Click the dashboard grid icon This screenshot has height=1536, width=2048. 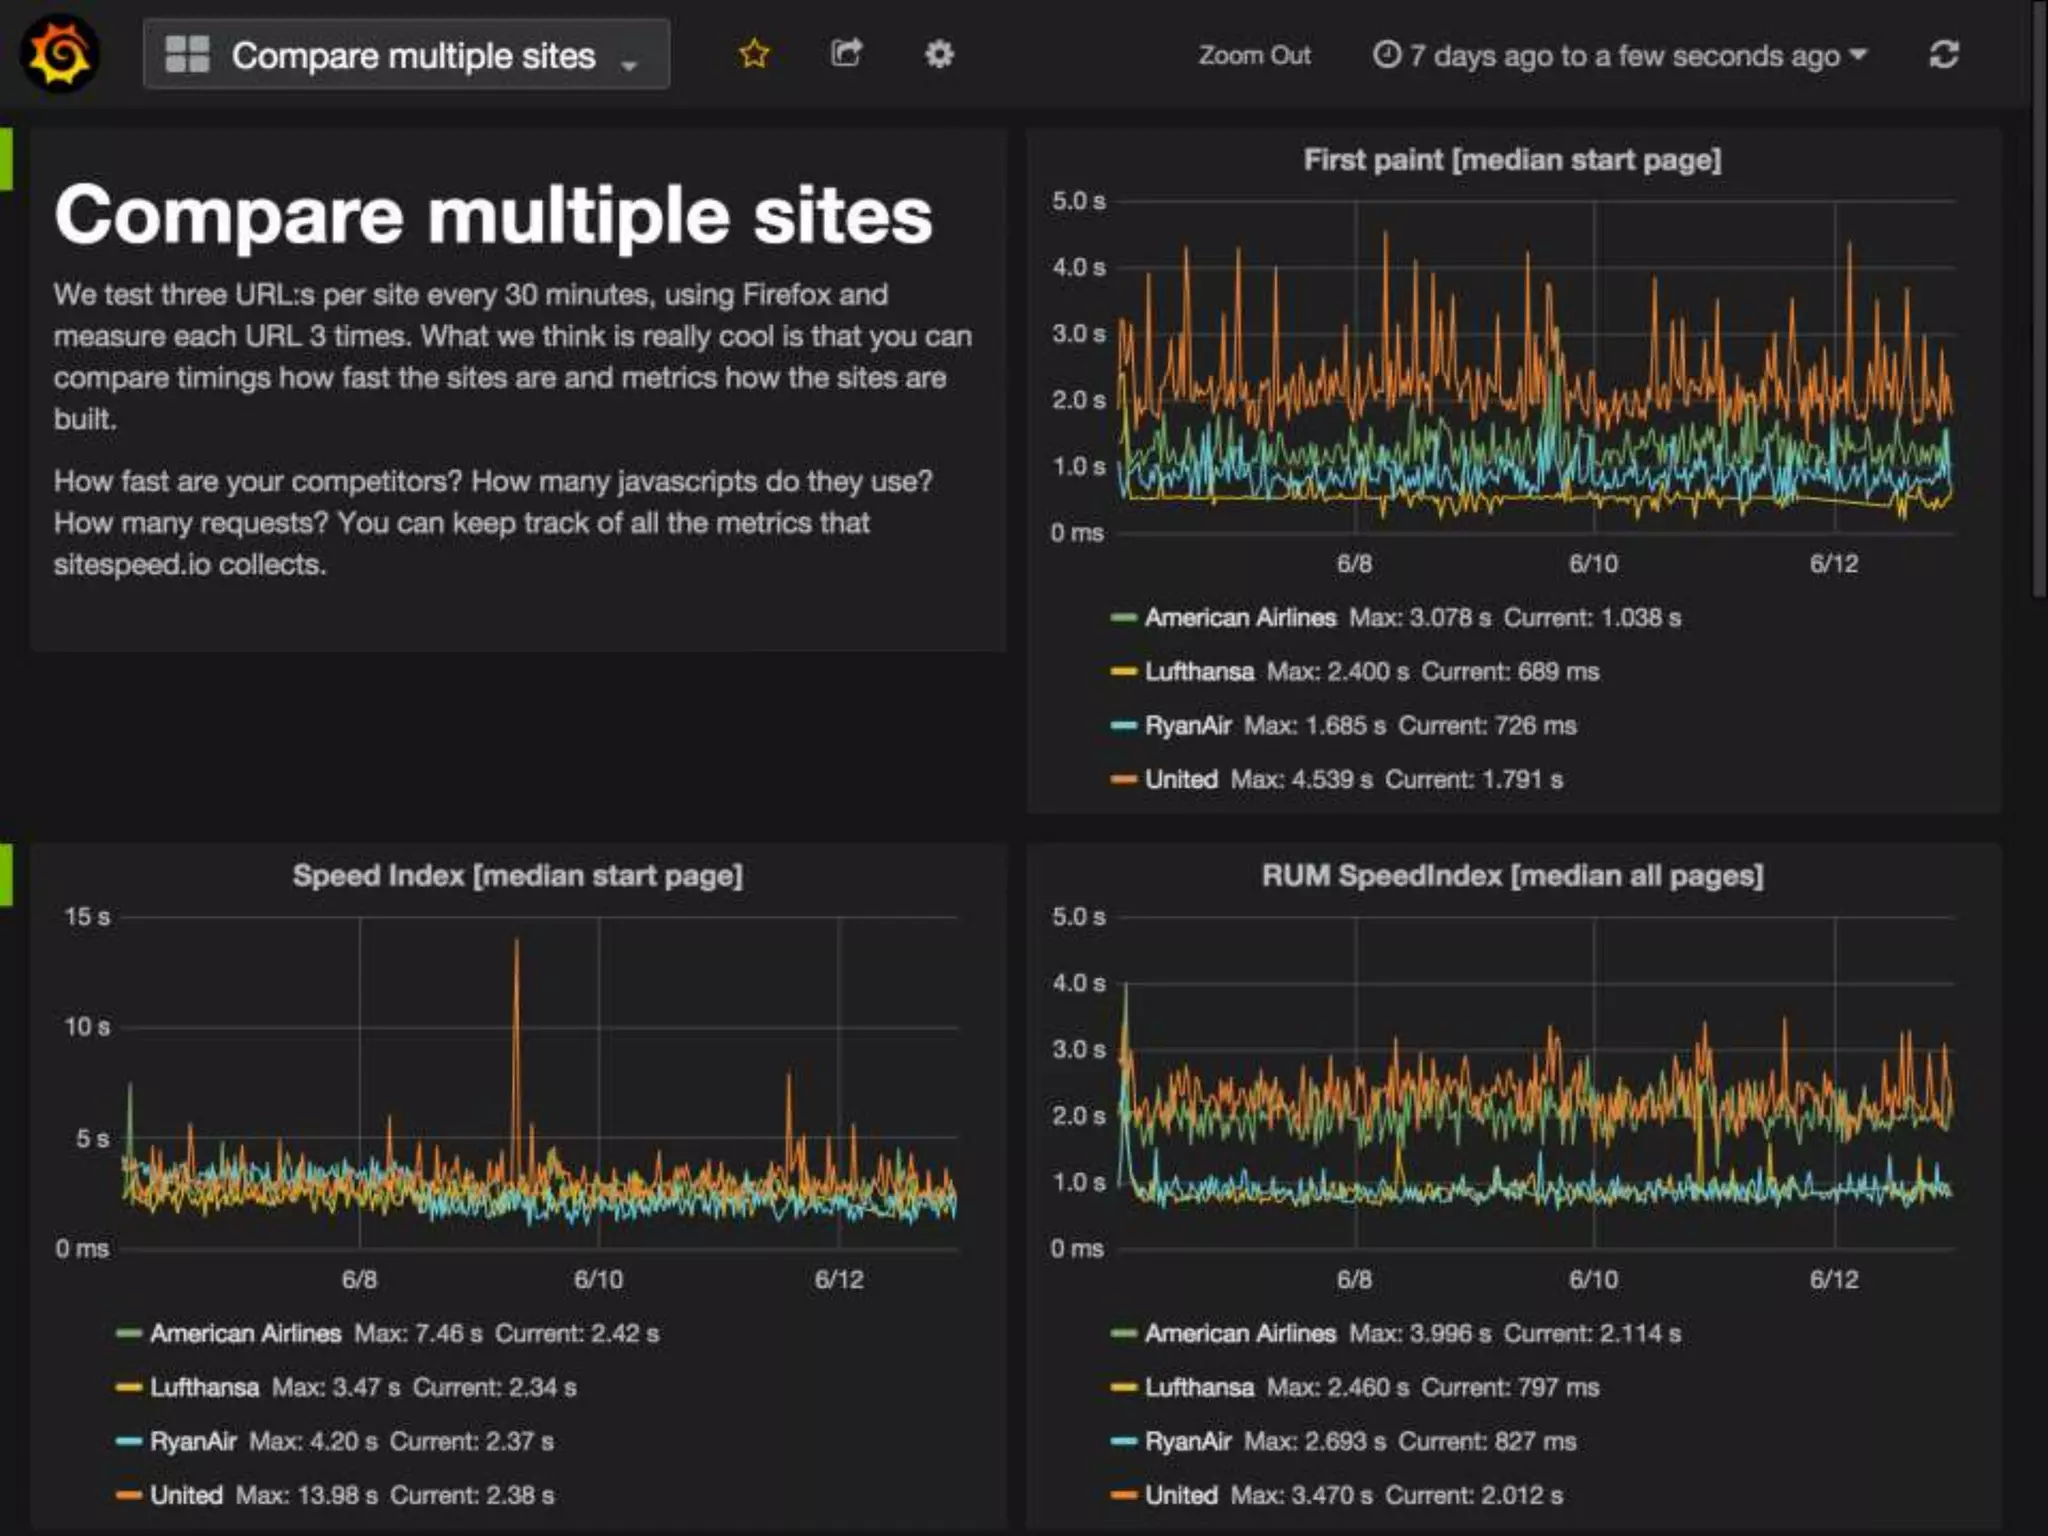point(187,54)
